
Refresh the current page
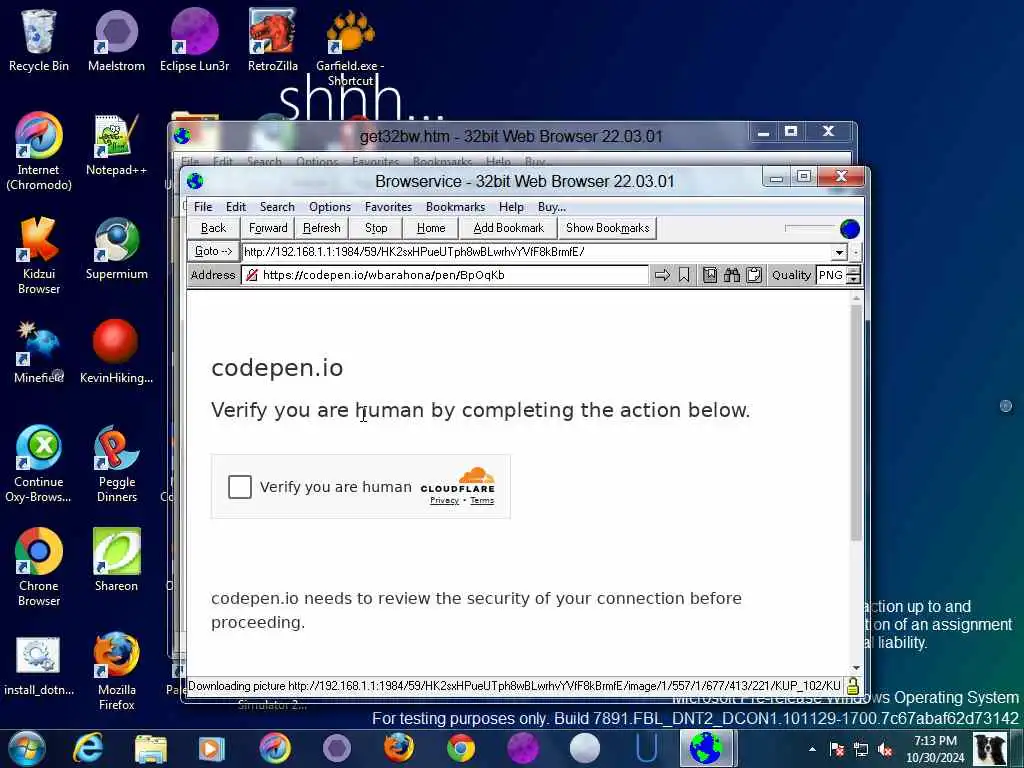pyautogui.click(x=321, y=228)
